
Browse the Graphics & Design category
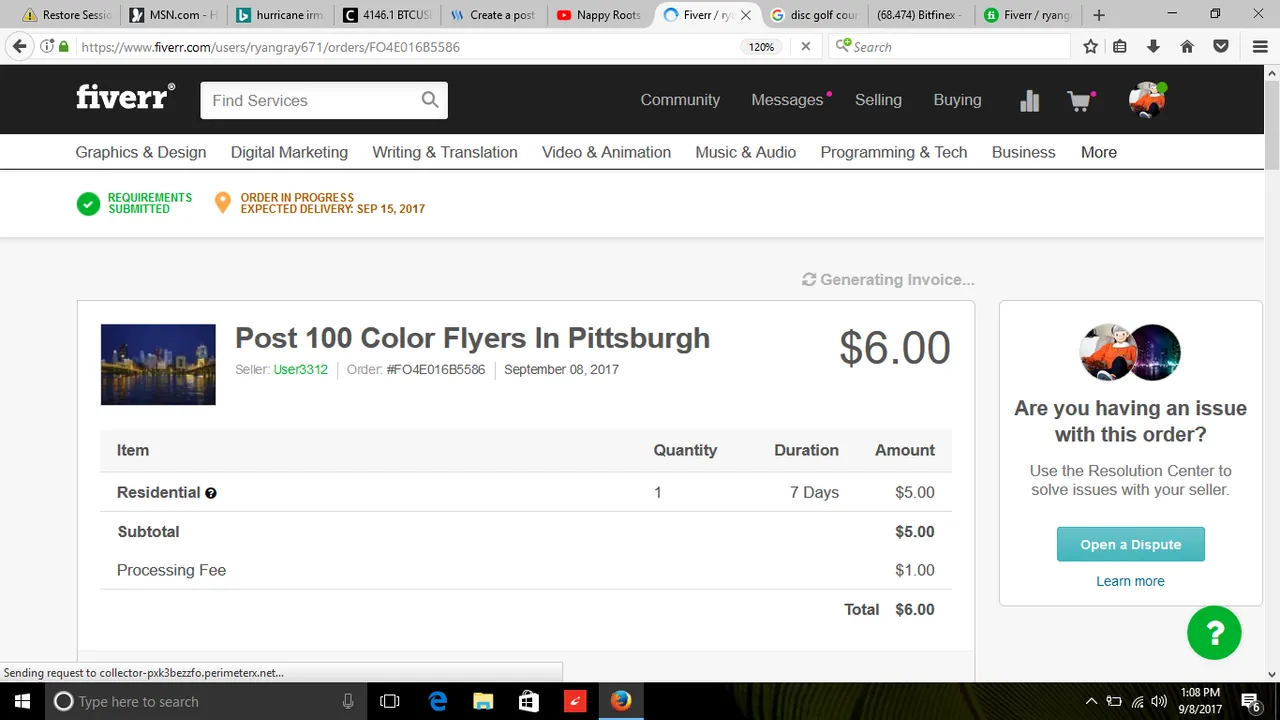[141, 152]
